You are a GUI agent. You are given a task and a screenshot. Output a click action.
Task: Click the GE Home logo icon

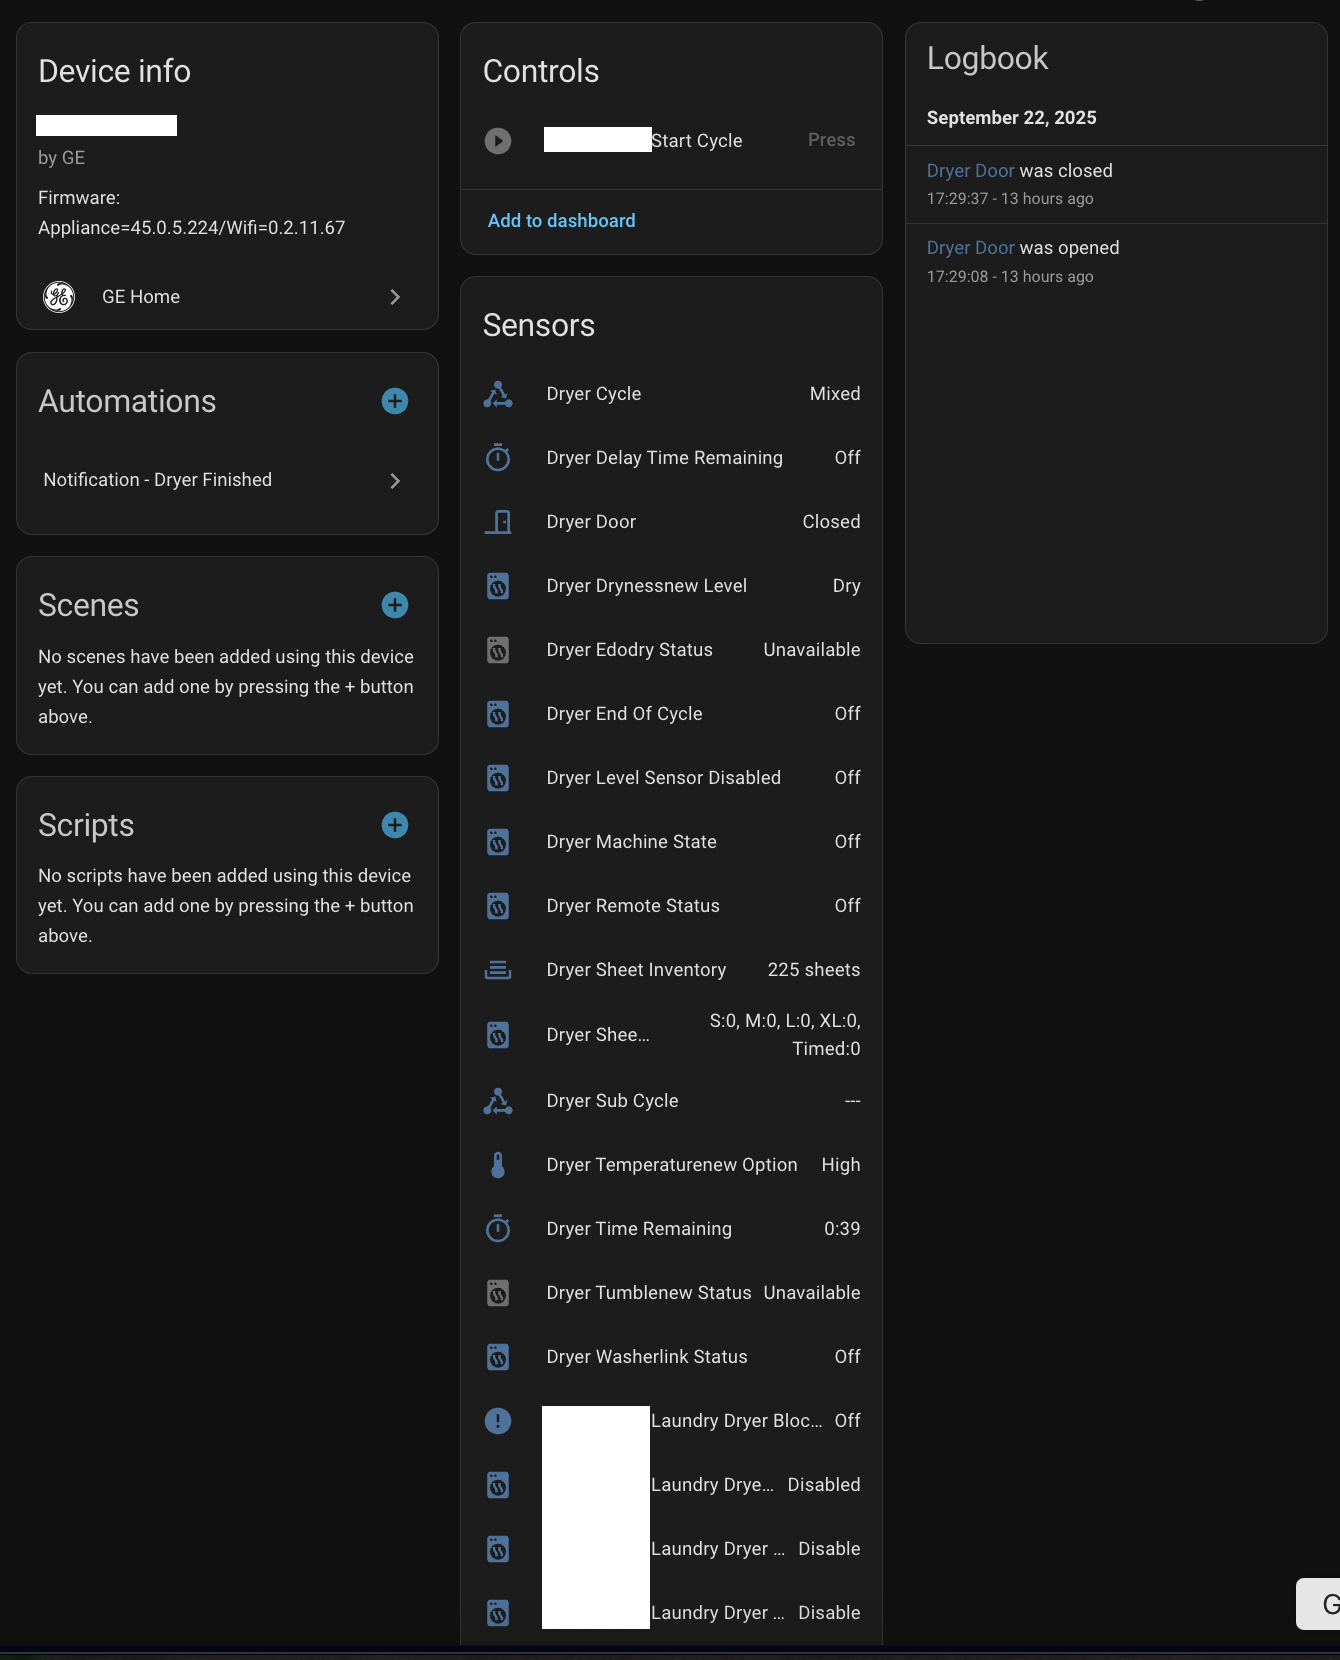pos(59,297)
